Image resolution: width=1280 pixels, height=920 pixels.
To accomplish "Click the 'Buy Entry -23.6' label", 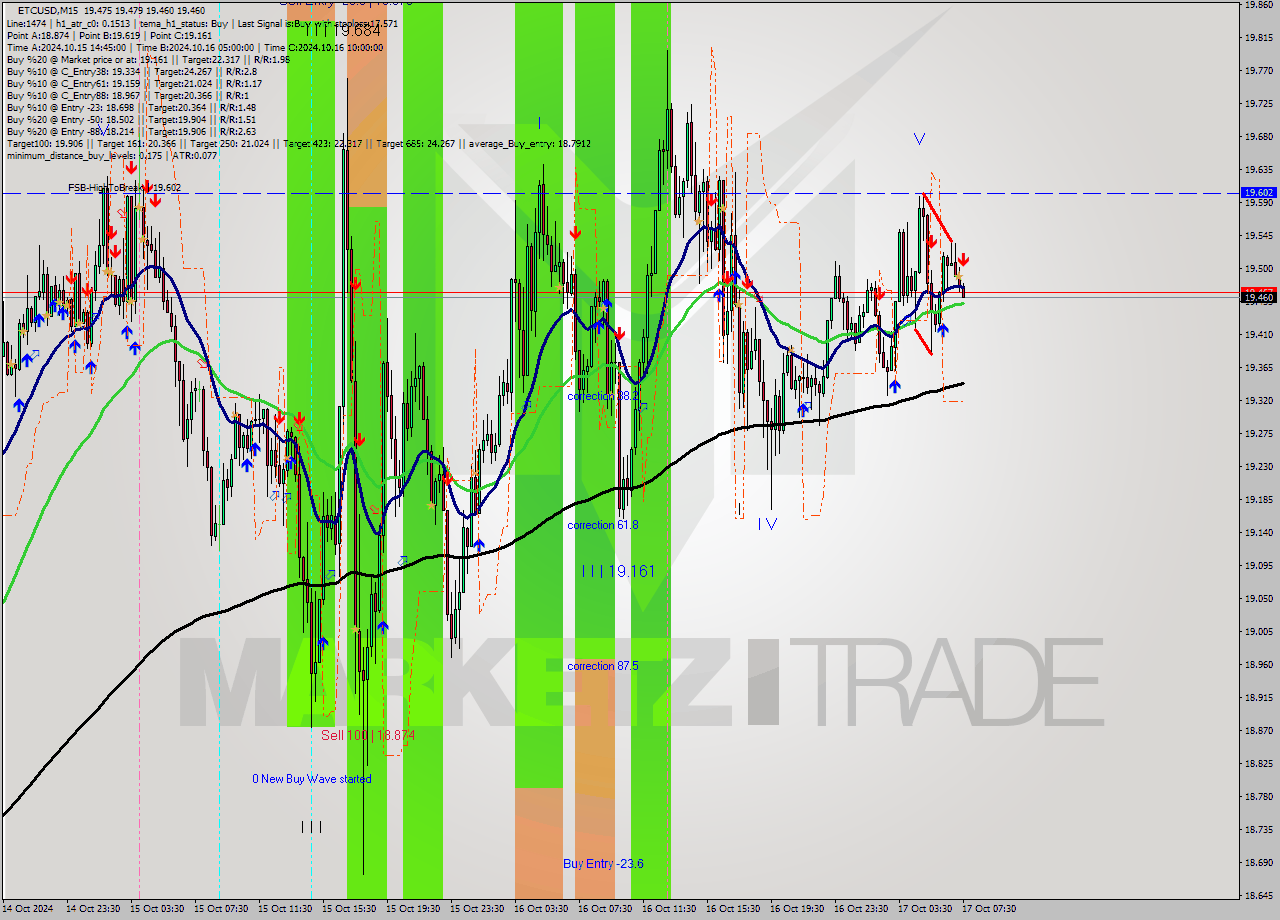I will pyautogui.click(x=602, y=863).
